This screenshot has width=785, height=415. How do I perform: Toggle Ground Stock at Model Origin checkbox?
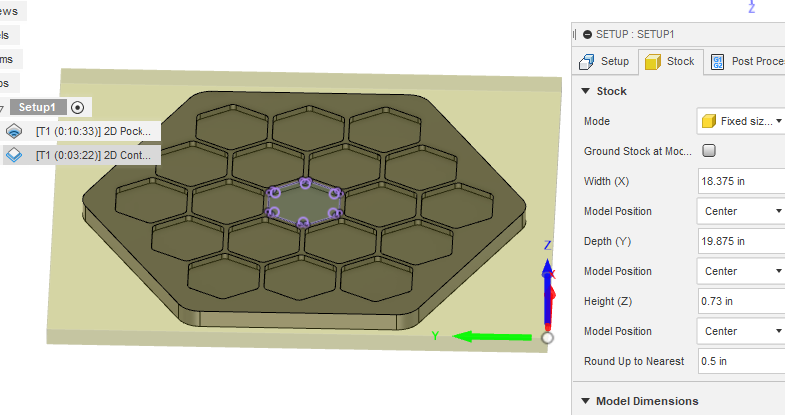pyautogui.click(x=709, y=151)
